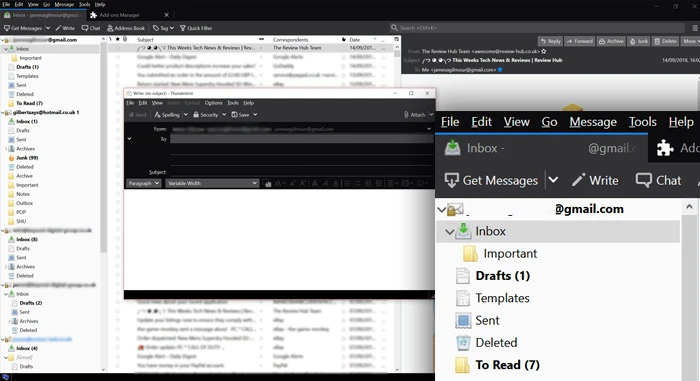Click the Quick Filter toolbar button
This screenshot has height=381, width=700.
tap(196, 28)
